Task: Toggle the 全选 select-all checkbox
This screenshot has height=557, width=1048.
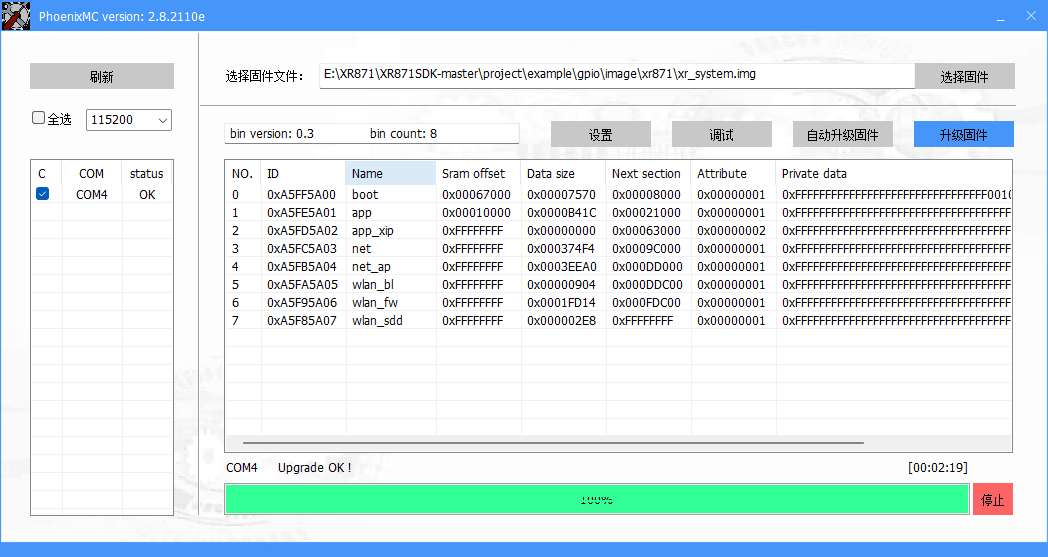Action: point(39,118)
